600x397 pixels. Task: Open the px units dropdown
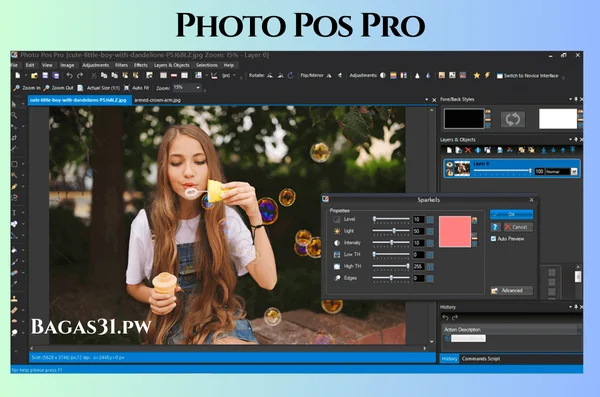click(x=234, y=75)
